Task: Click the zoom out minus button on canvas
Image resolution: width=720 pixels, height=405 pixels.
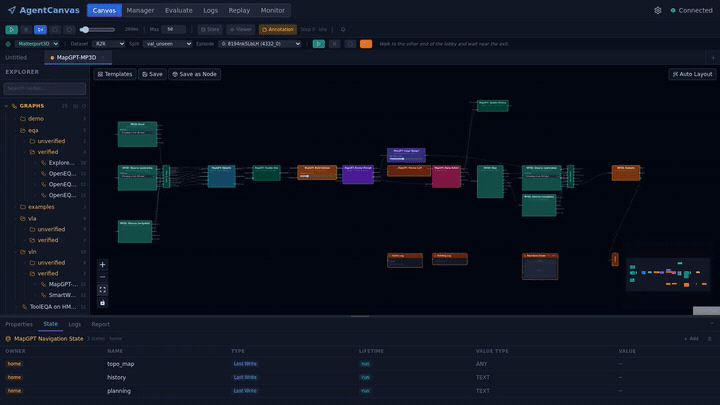Action: (102, 277)
